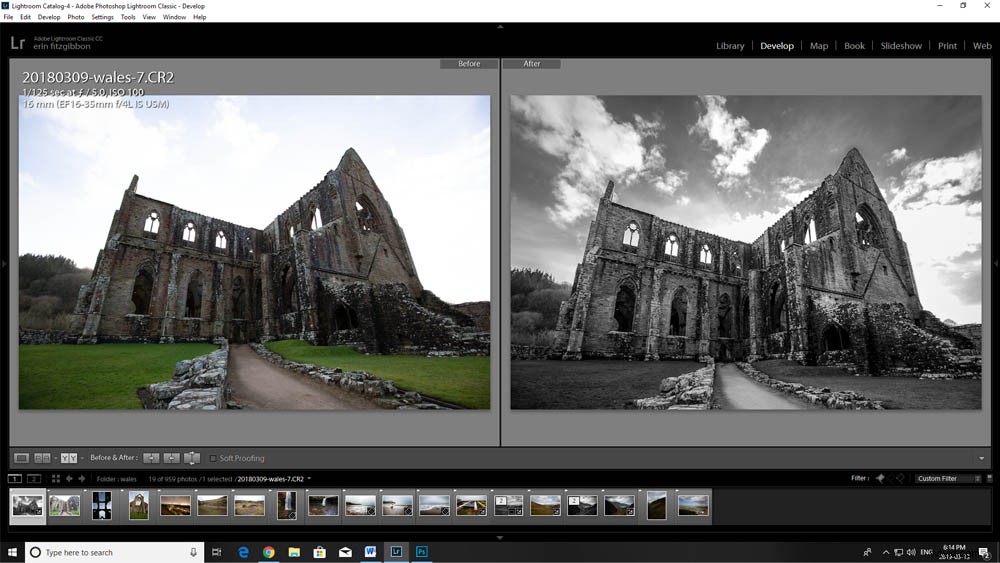Open the Library module
This screenshot has height=563, width=1000.
pyautogui.click(x=730, y=46)
